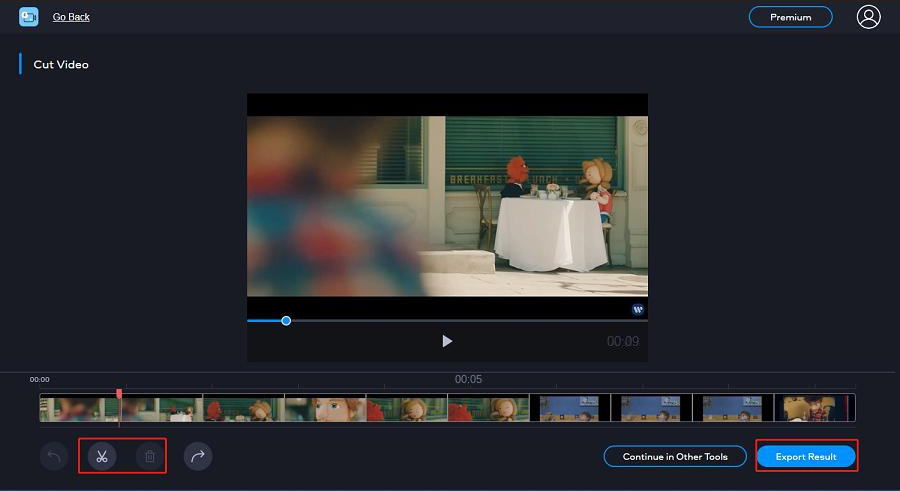
Task: Click the redo arrow button
Action: click(x=198, y=457)
